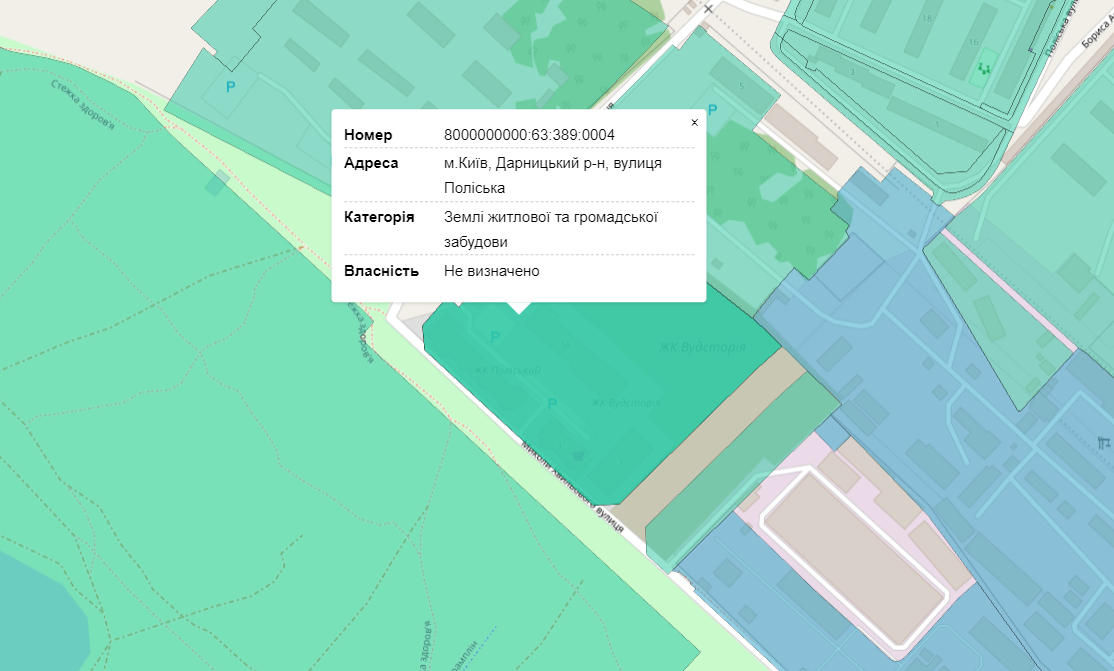This screenshot has height=671, width=1114.
Task: Click building number 18 on map
Action: (x=927, y=19)
